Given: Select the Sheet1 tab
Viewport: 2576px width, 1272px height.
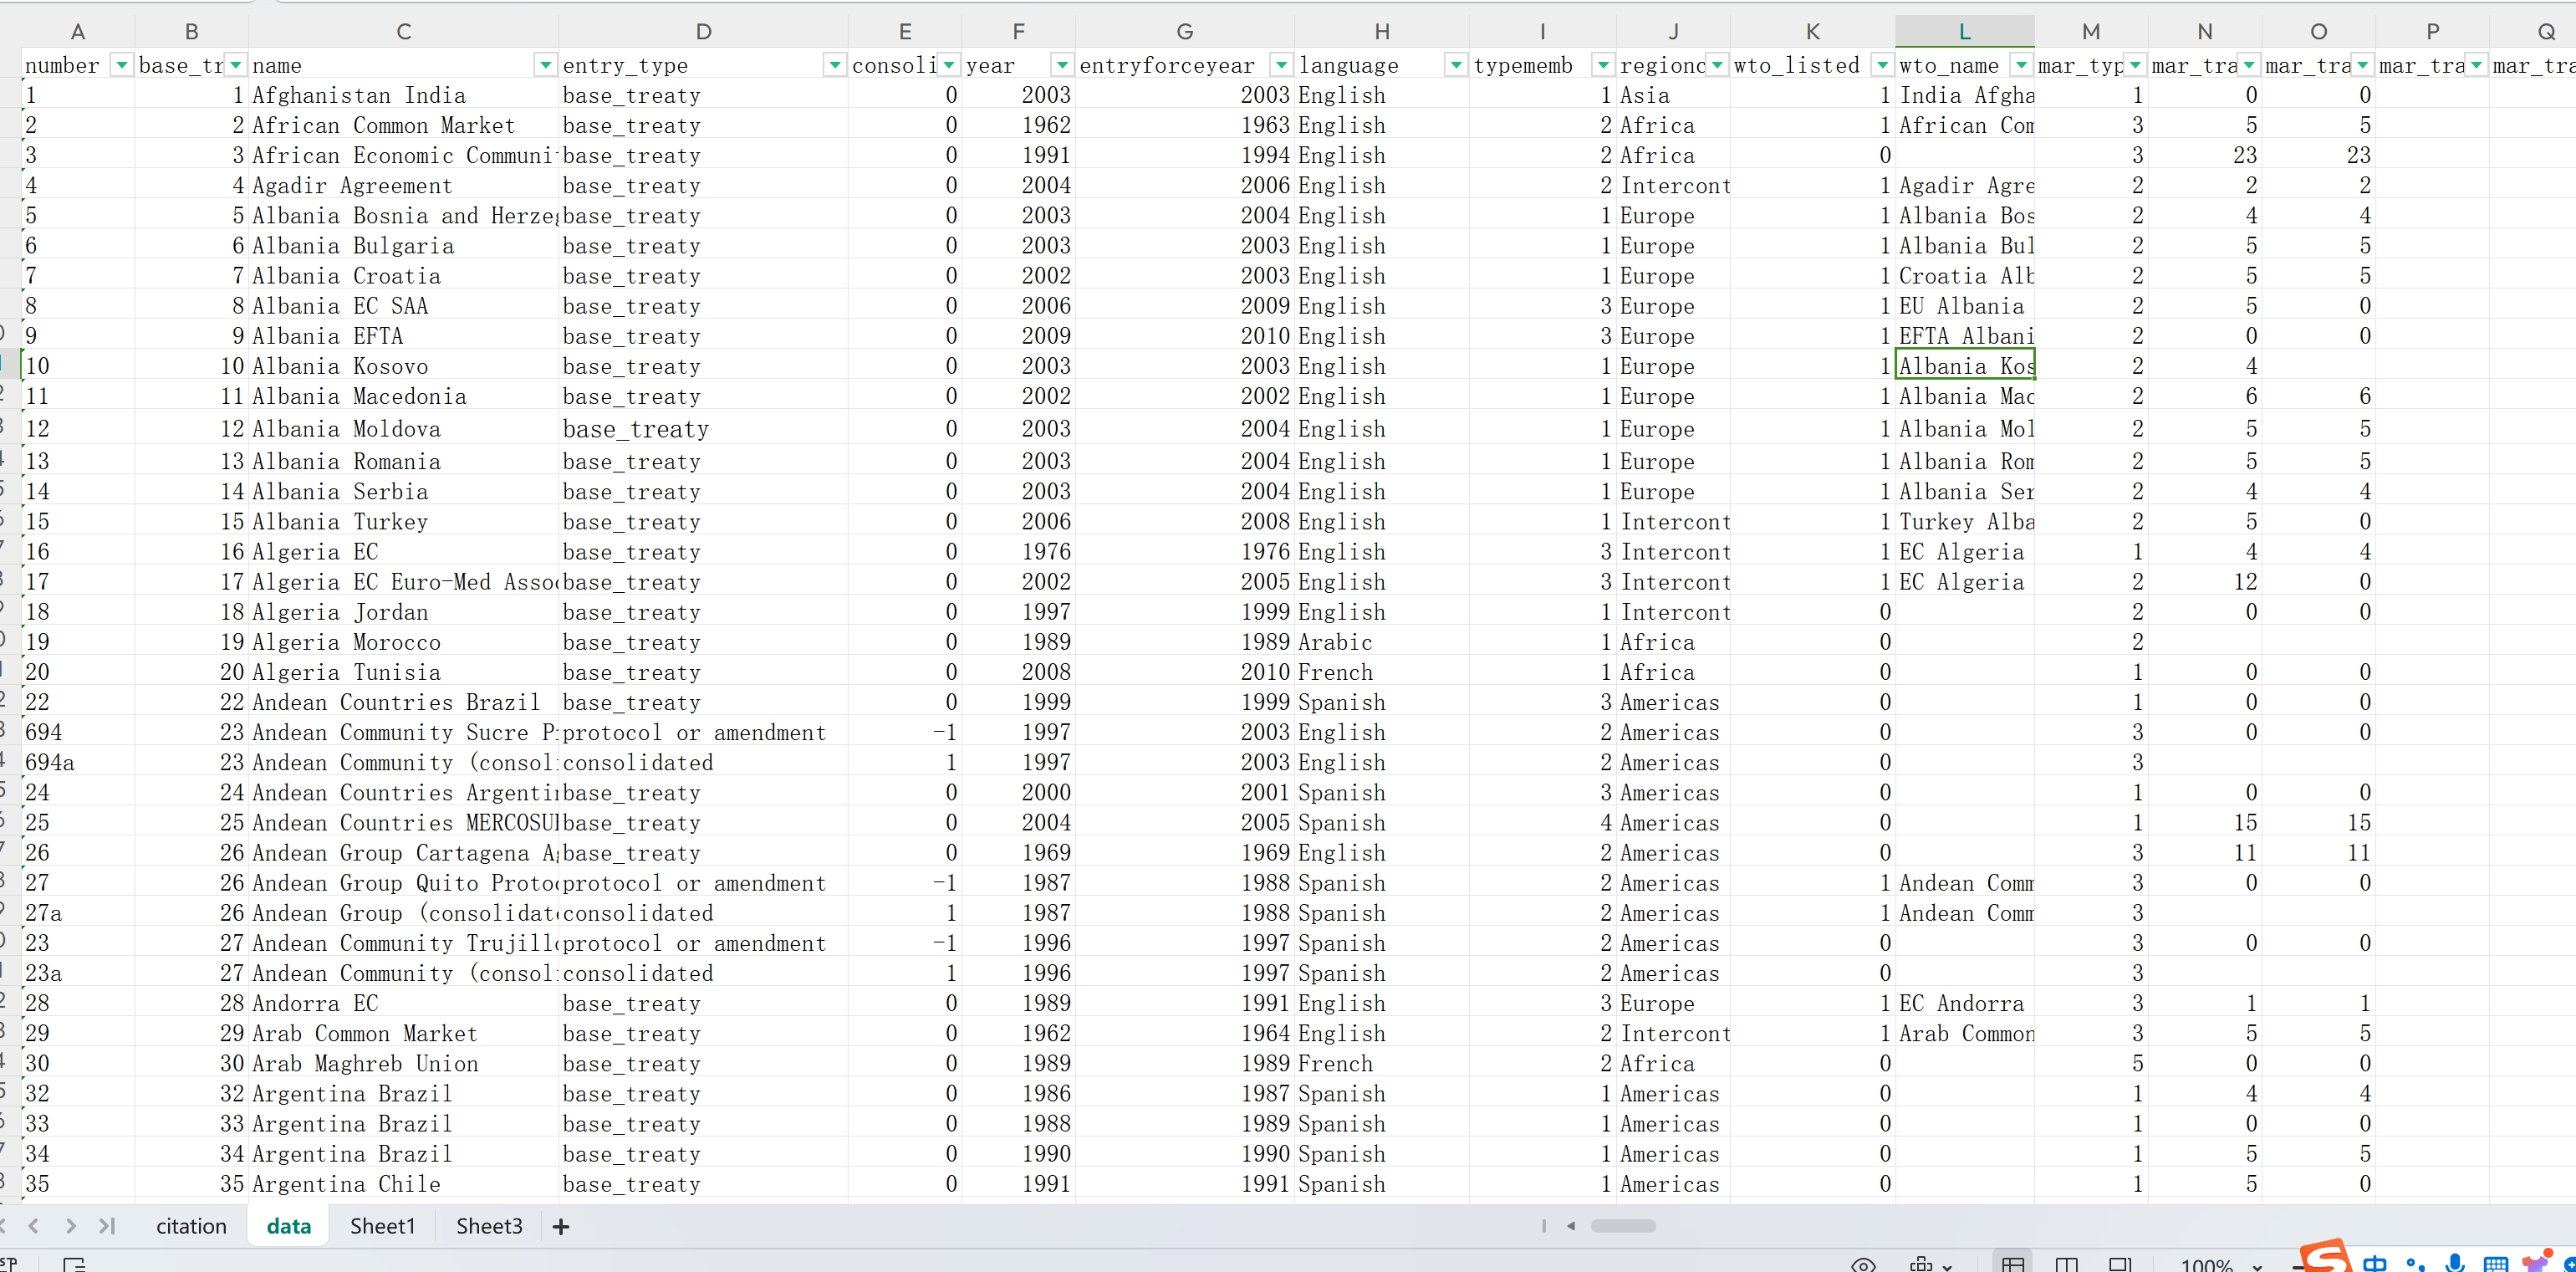Looking at the screenshot, I should pos(382,1226).
